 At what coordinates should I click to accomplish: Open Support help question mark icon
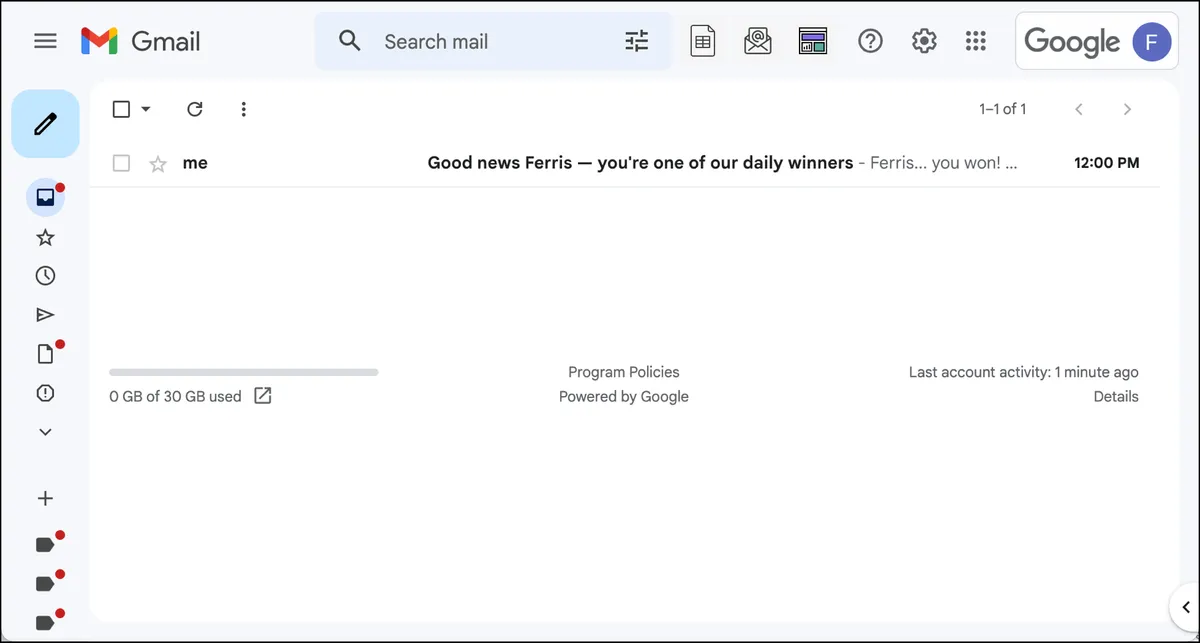pyautogui.click(x=871, y=41)
